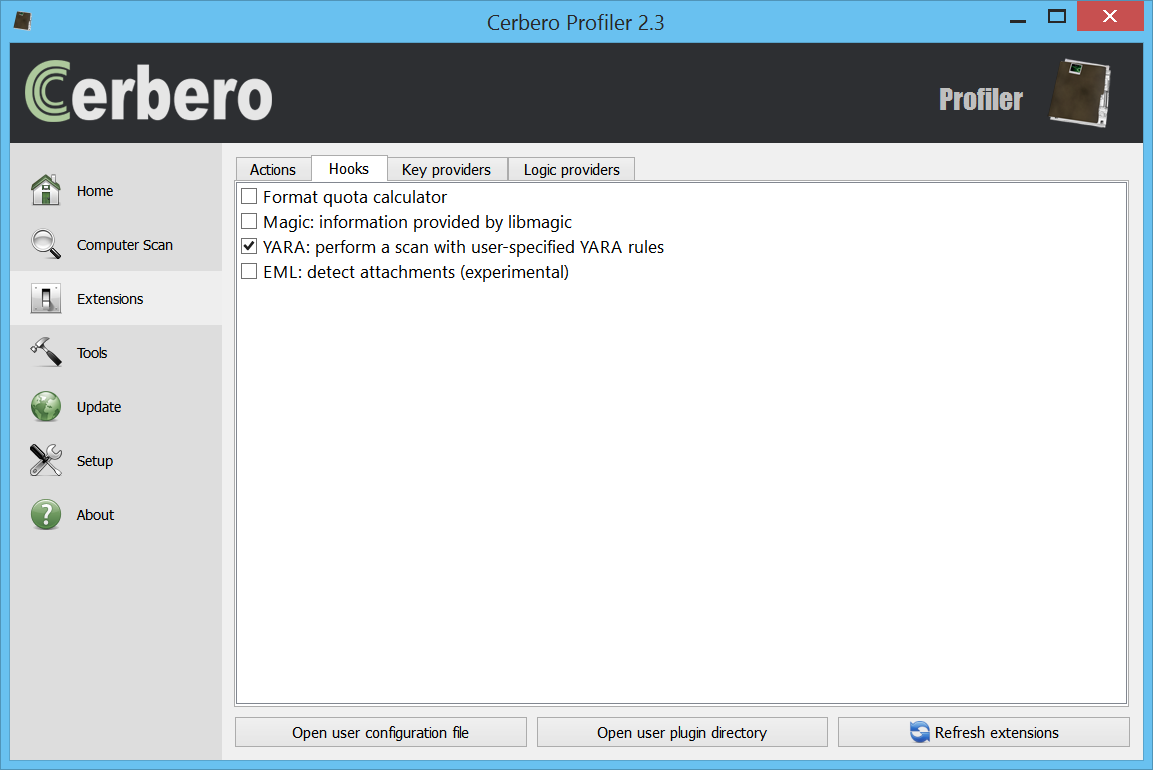Switch to the Actions tab

coord(273,169)
